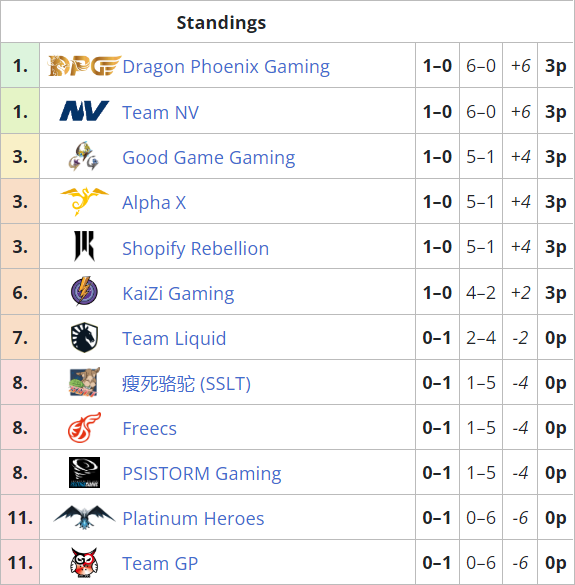Click the Dragon Phoenix Gaming DPG logo
The width and height of the screenshot is (575, 585).
tap(84, 66)
